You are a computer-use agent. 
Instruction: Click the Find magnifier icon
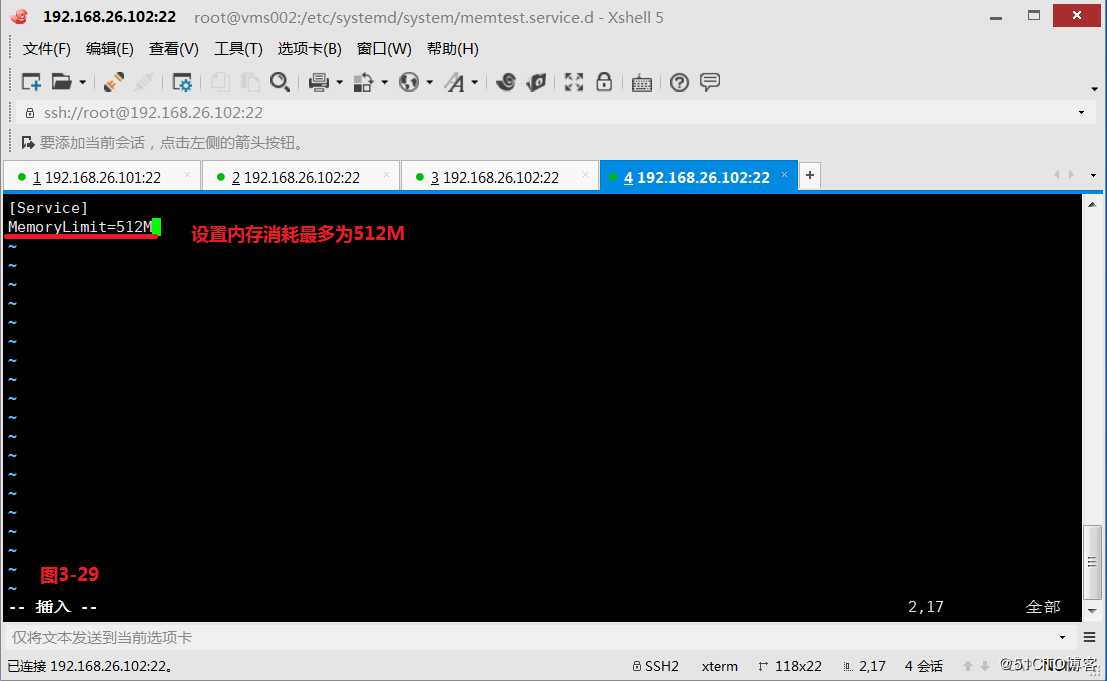coord(280,83)
